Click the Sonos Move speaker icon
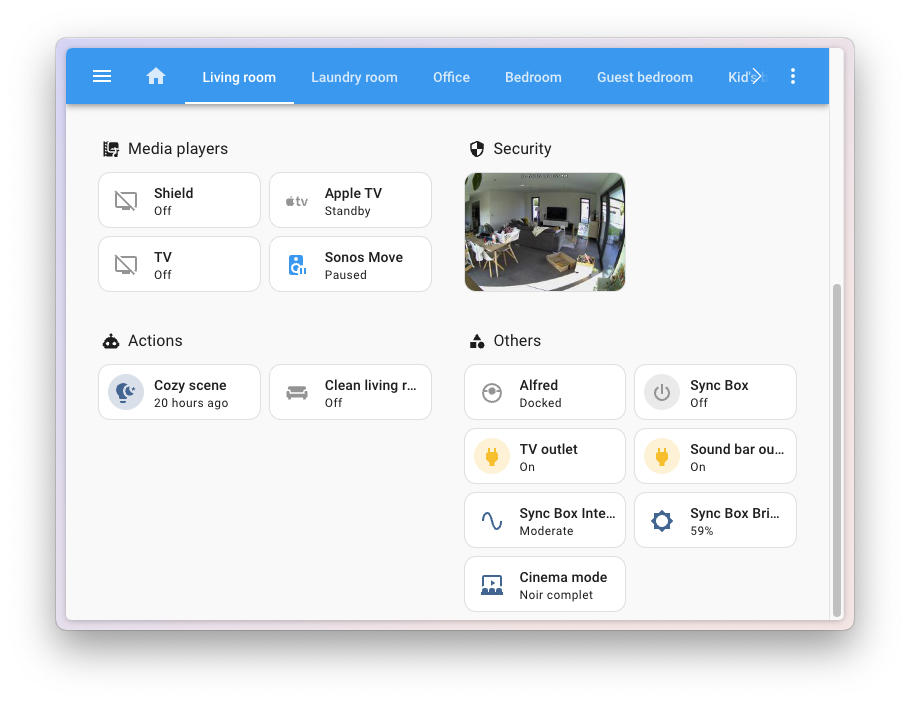This screenshot has height=704, width=910. pyautogui.click(x=295, y=264)
